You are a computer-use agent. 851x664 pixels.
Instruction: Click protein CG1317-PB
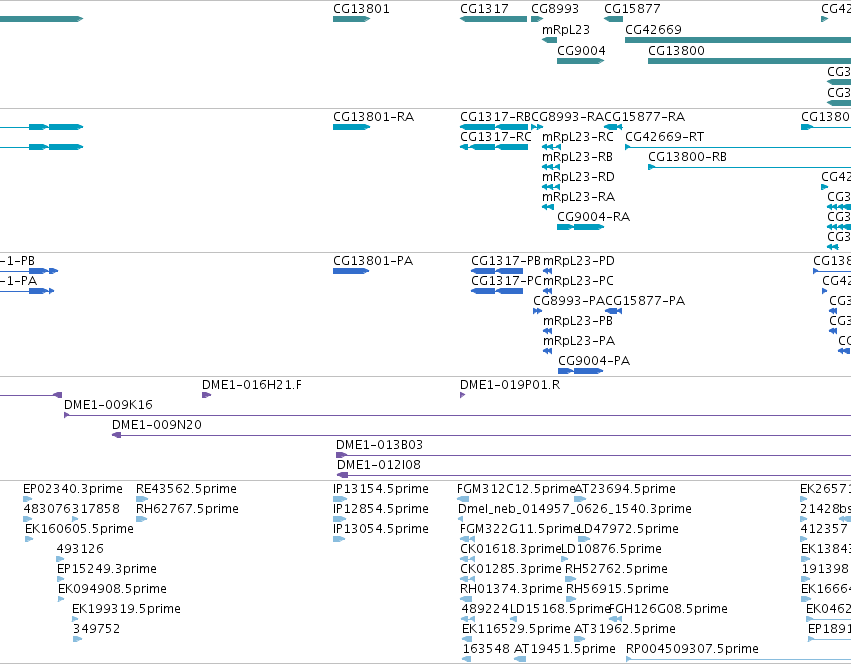pyautogui.click(x=497, y=271)
